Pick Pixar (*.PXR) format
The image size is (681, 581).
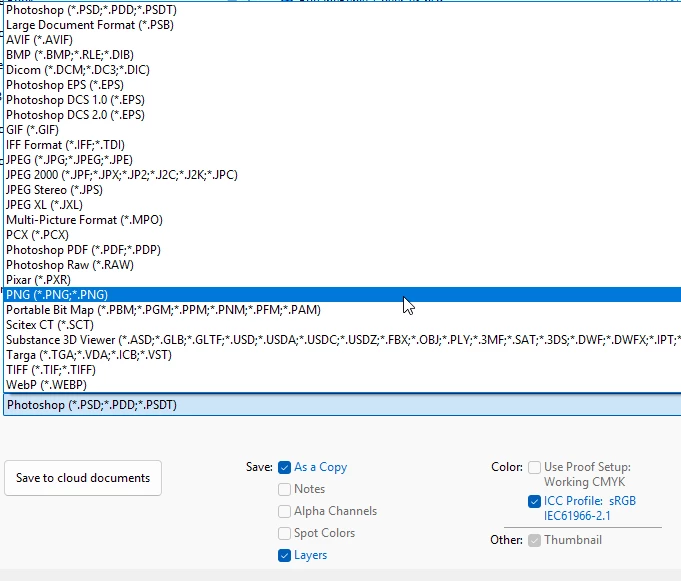(x=342, y=280)
